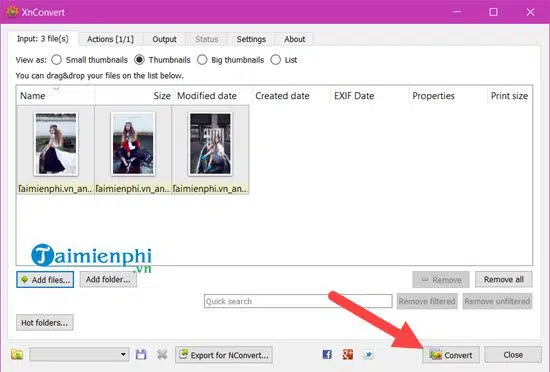The height and width of the screenshot is (372, 550).
Task: Click the Google Plus icon
Action: [x=347, y=354]
